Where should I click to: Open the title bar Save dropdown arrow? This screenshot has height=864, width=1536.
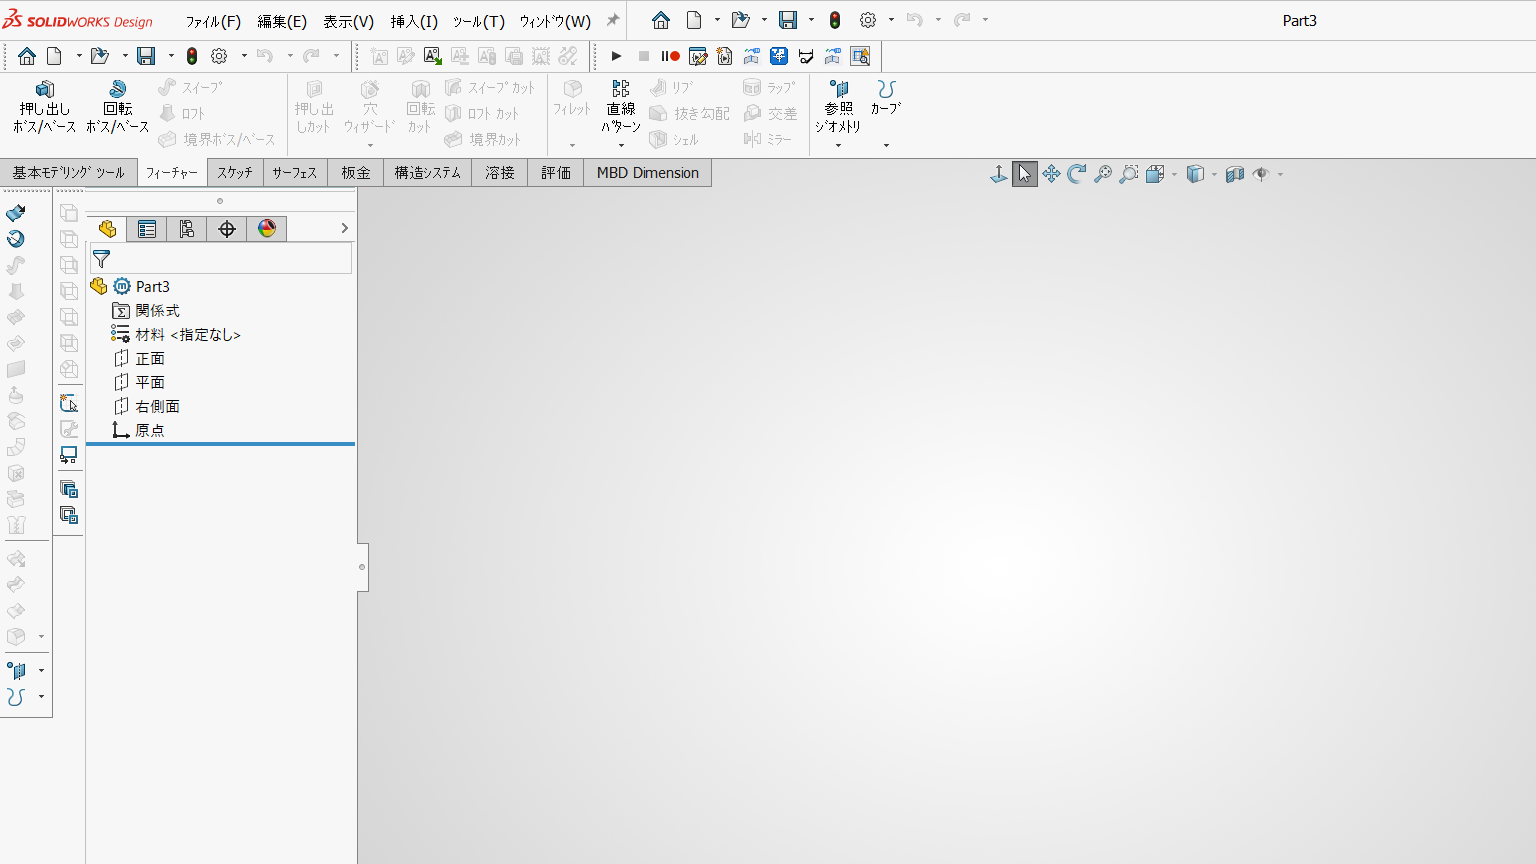810,20
